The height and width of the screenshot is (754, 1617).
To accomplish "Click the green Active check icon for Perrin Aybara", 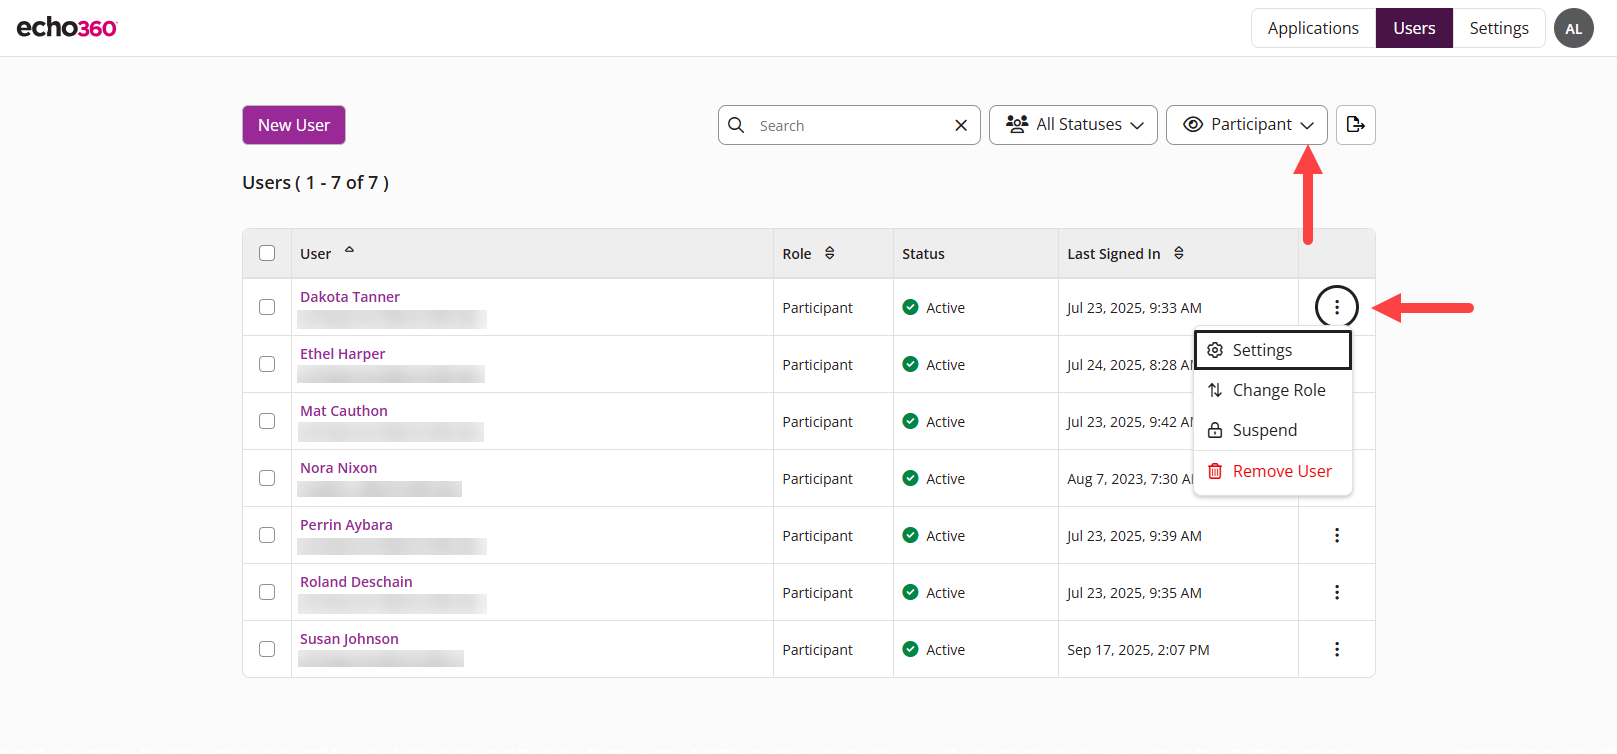I will coord(910,535).
